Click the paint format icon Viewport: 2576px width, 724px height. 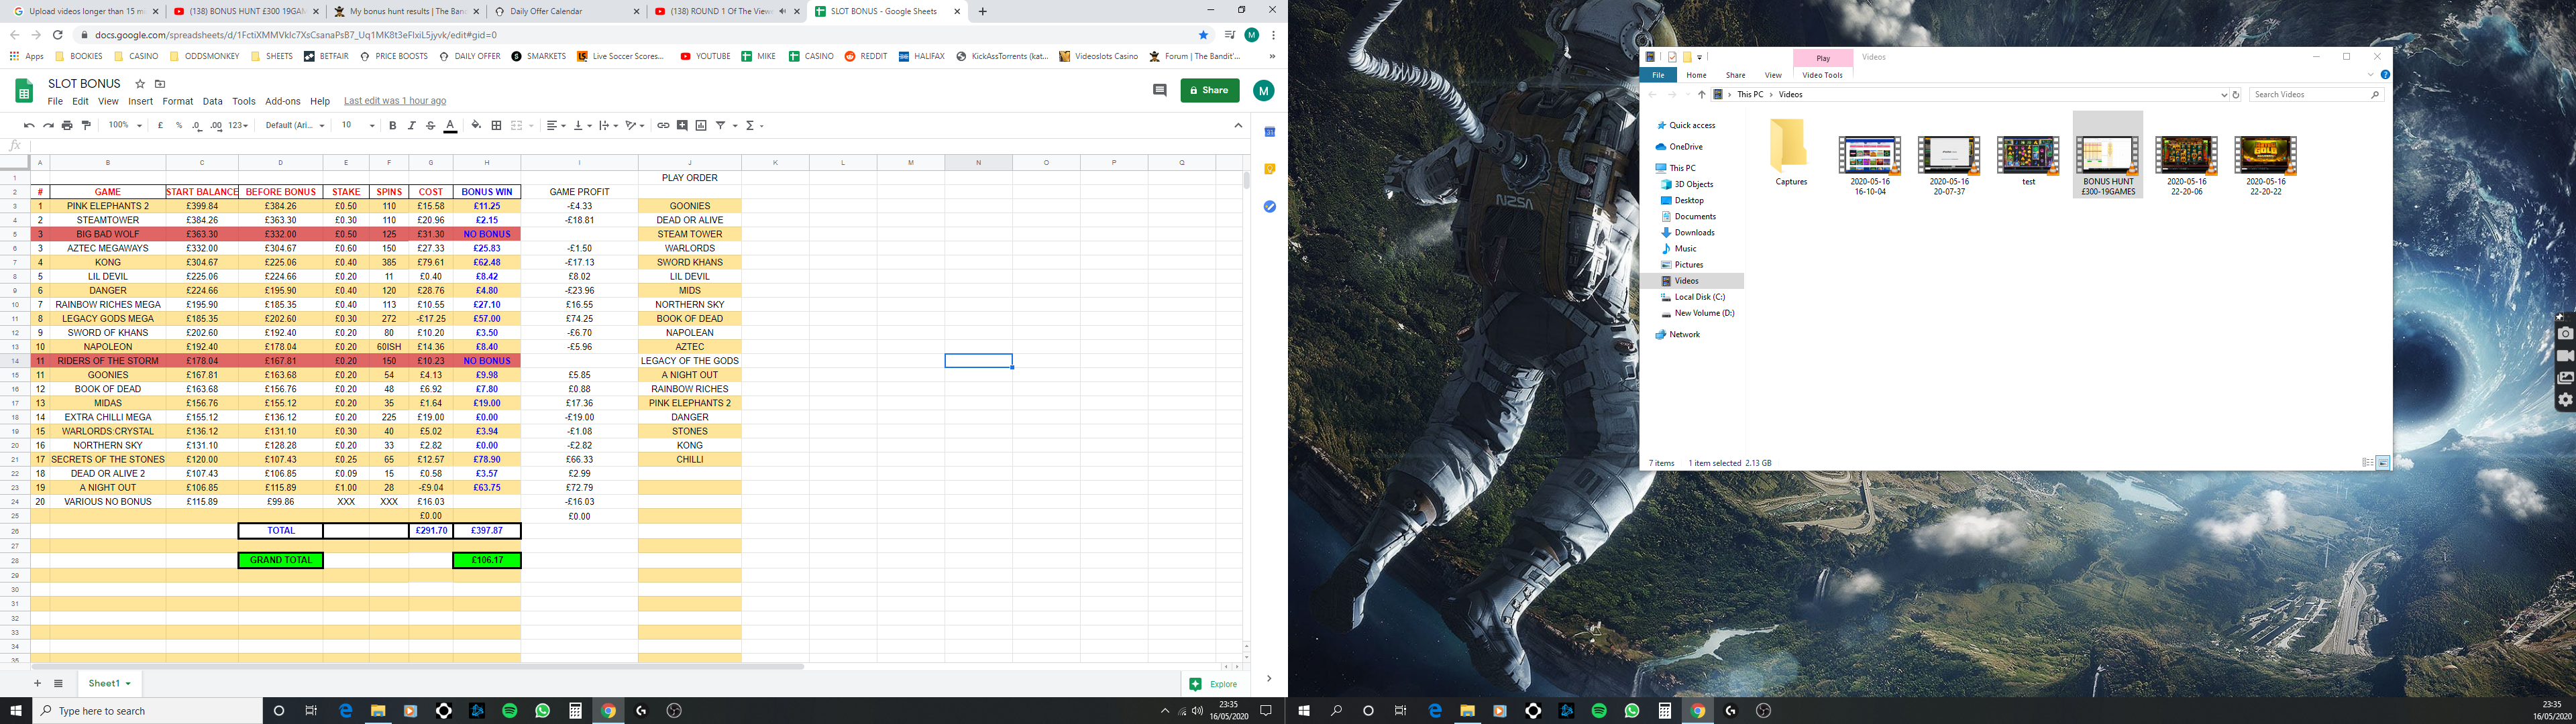point(86,126)
